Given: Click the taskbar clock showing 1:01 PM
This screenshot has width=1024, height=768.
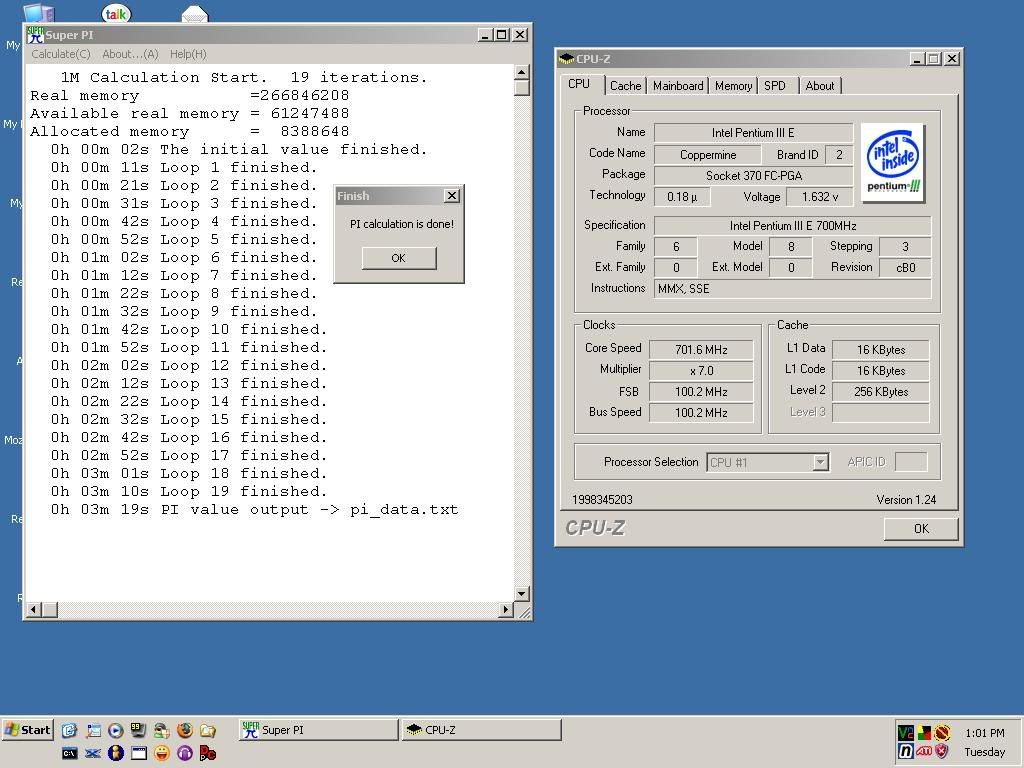Looking at the screenshot, I should [985, 733].
